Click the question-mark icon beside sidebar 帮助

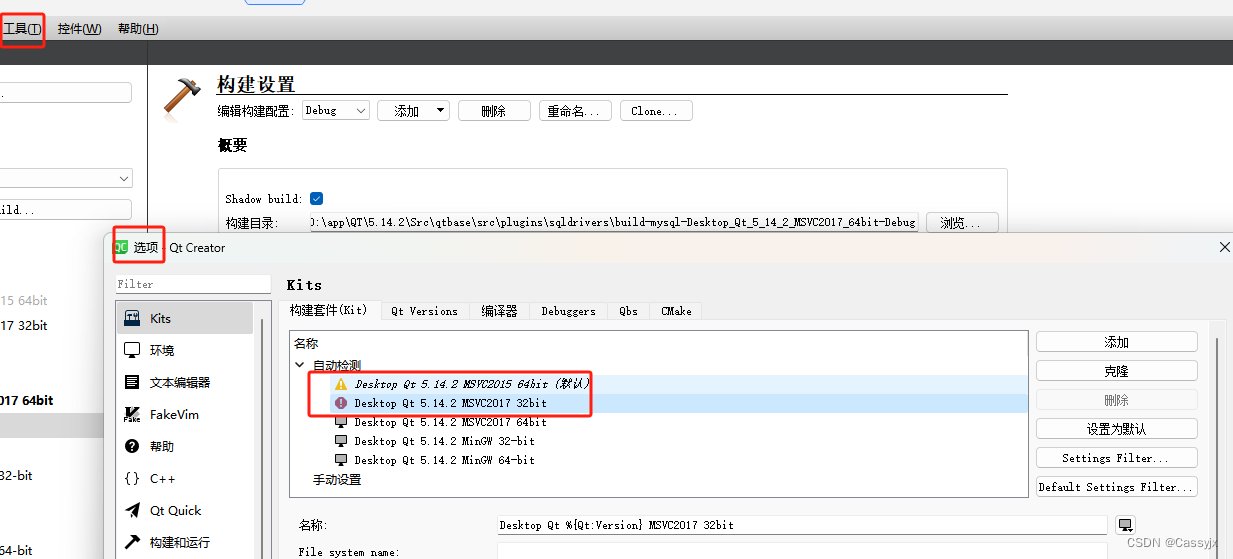[132, 446]
